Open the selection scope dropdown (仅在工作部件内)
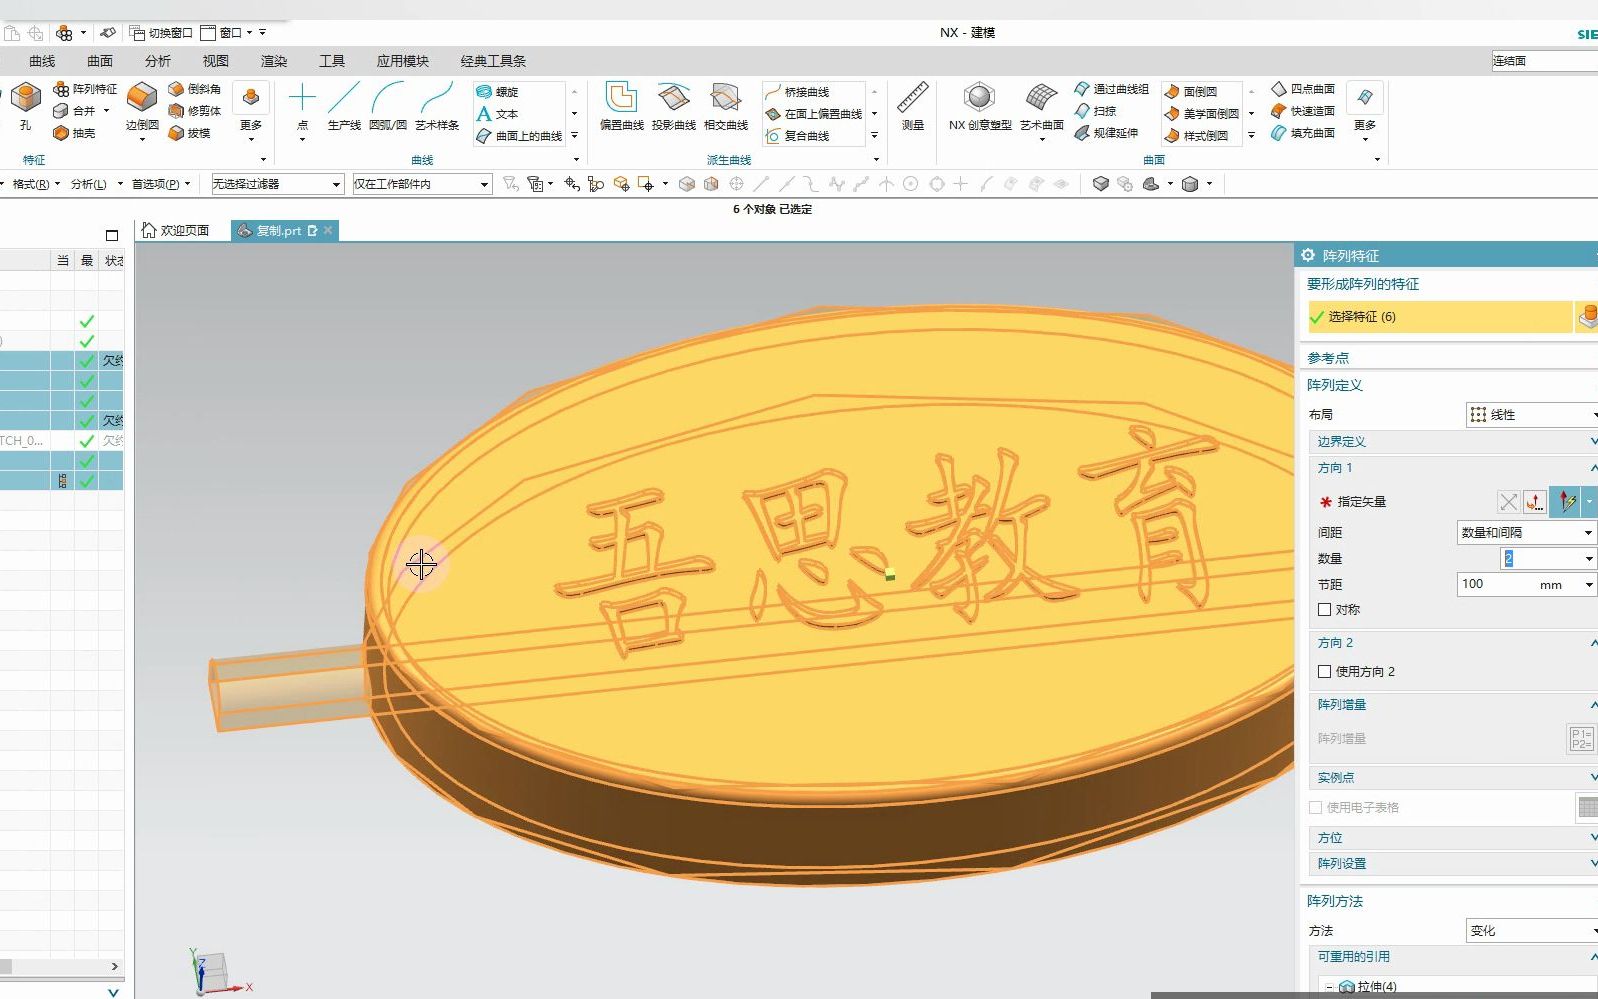1598x999 pixels. [422, 184]
